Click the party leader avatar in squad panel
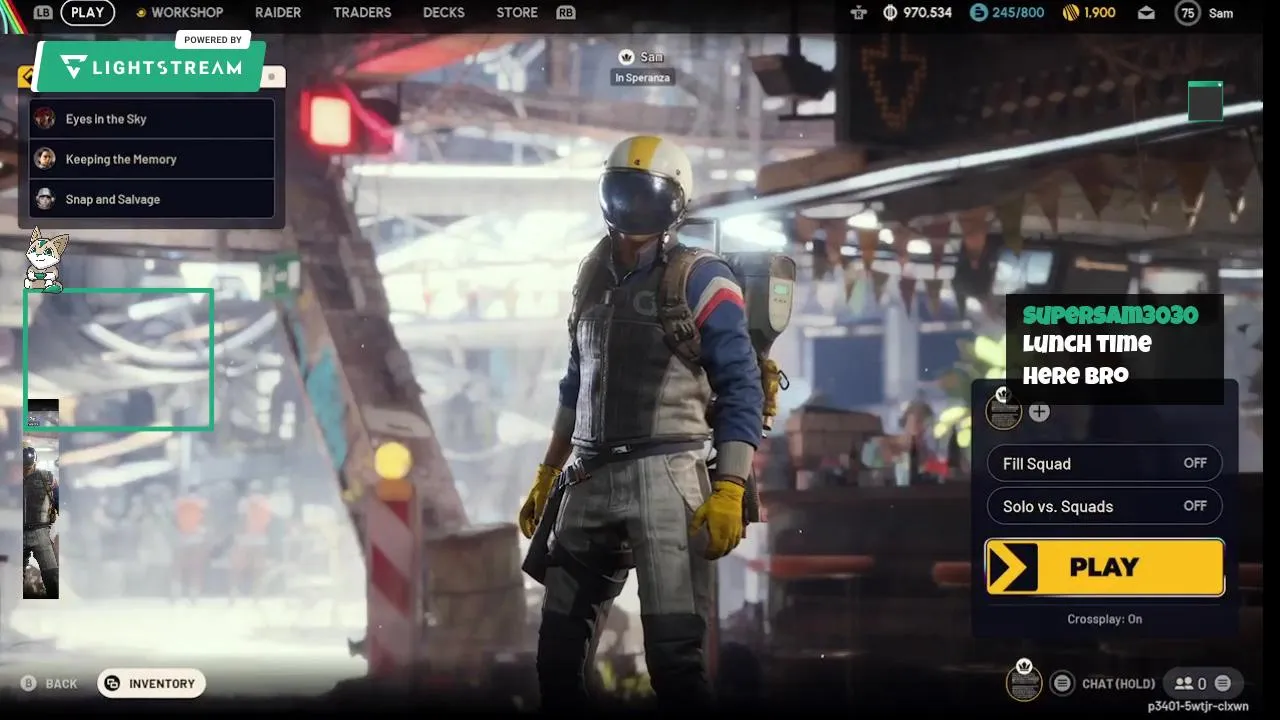The image size is (1280, 720). point(1004,410)
